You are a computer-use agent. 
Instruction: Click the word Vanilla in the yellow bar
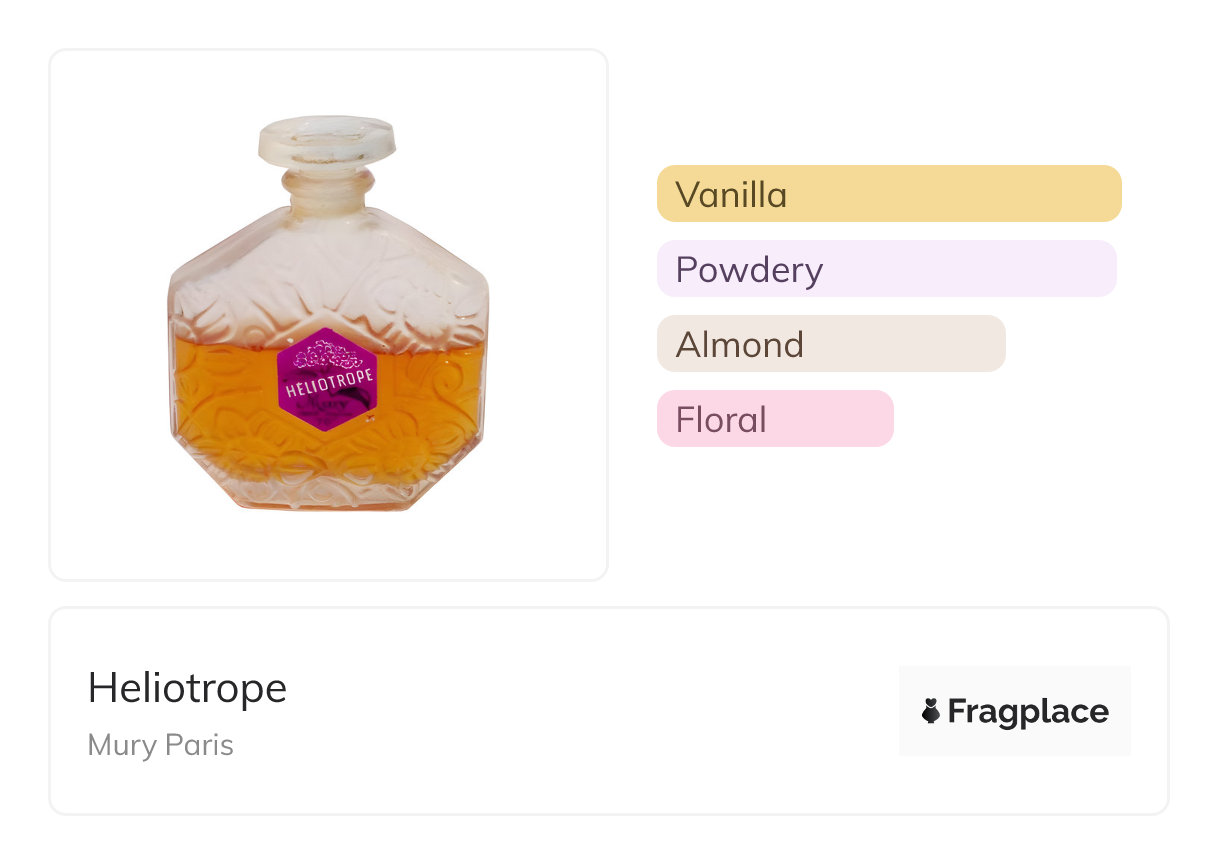(x=731, y=194)
